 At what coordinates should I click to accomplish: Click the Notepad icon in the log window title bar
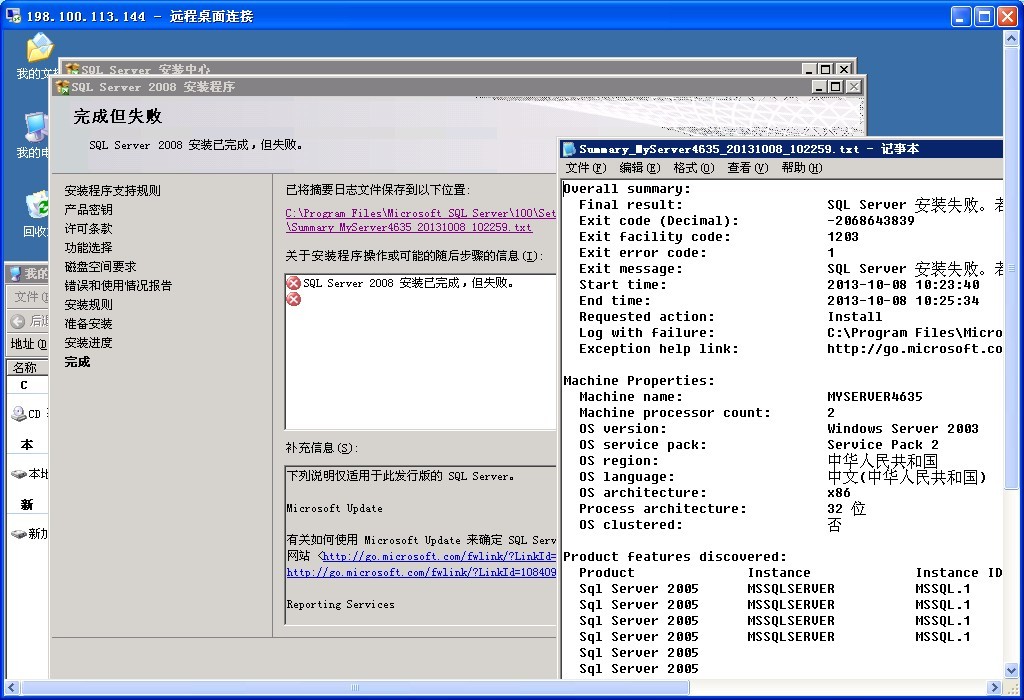click(570, 148)
